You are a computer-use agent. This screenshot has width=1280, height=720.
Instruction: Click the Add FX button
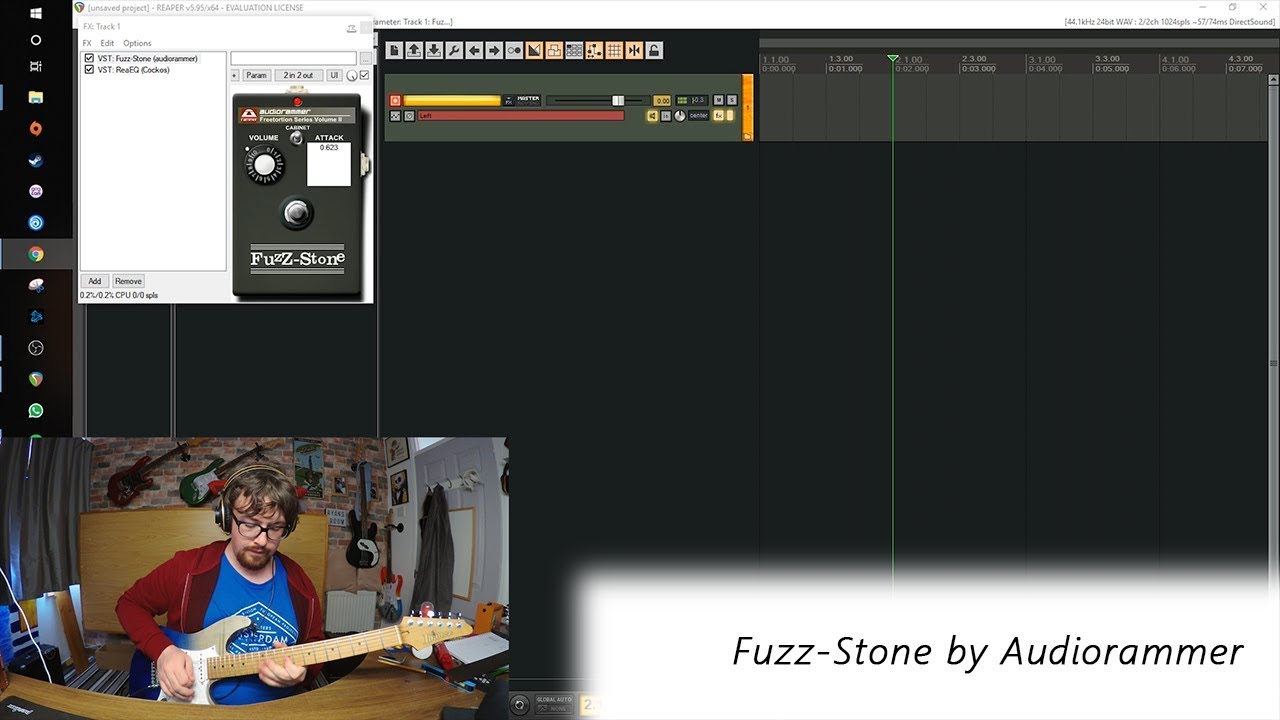[x=94, y=281]
